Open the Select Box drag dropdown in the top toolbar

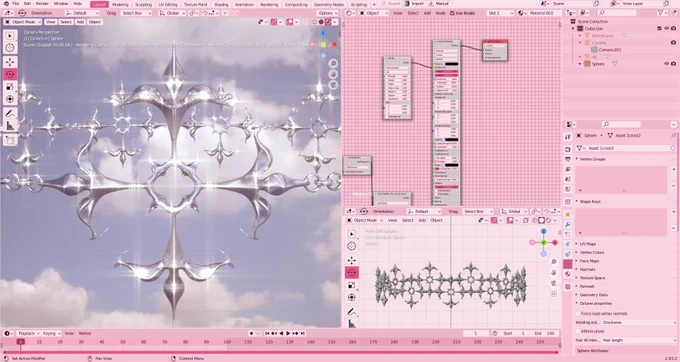pyautogui.click(x=136, y=13)
